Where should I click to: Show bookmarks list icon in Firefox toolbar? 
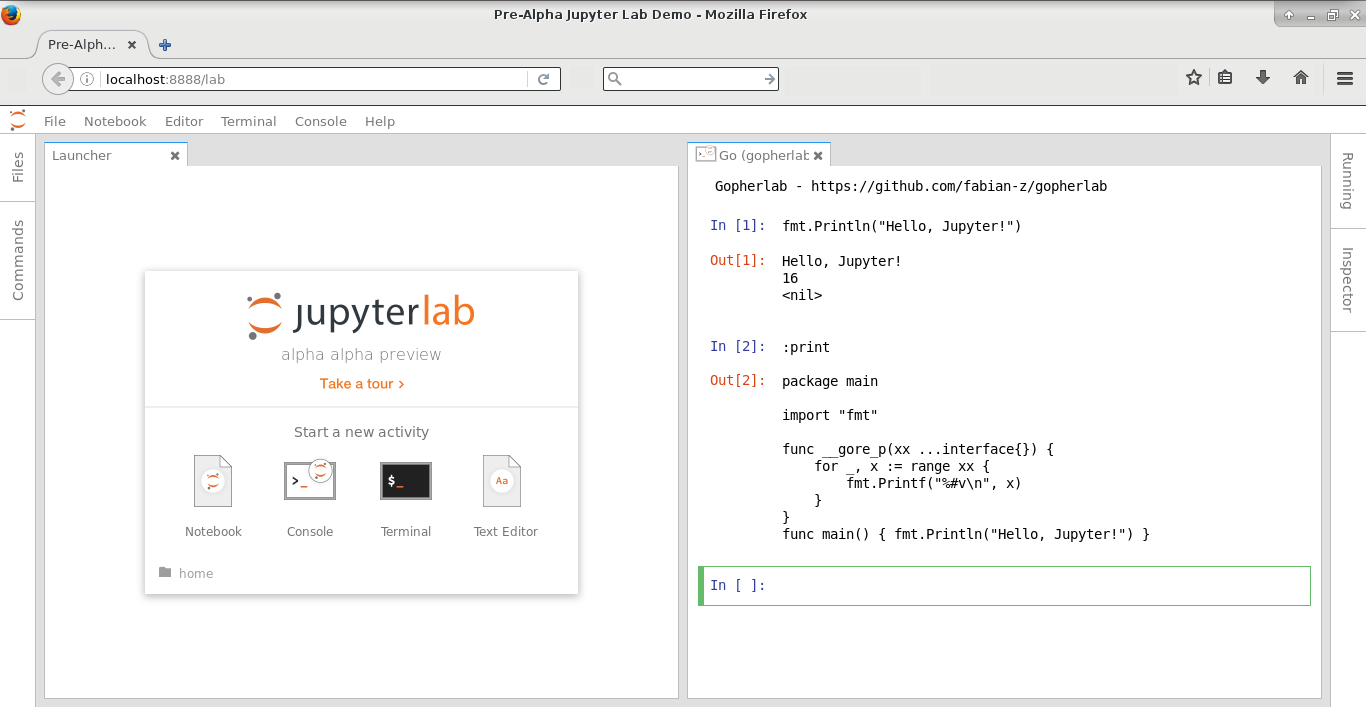pos(1225,77)
